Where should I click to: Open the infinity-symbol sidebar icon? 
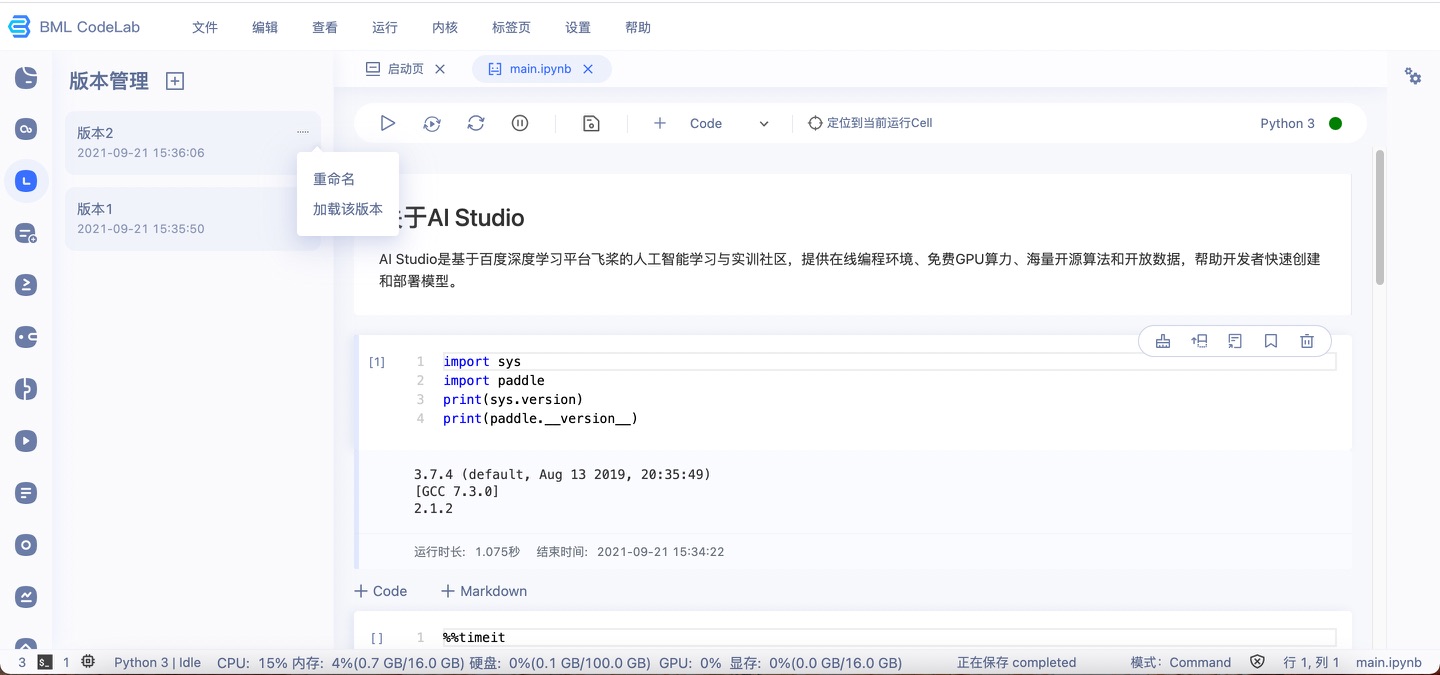coord(26,129)
